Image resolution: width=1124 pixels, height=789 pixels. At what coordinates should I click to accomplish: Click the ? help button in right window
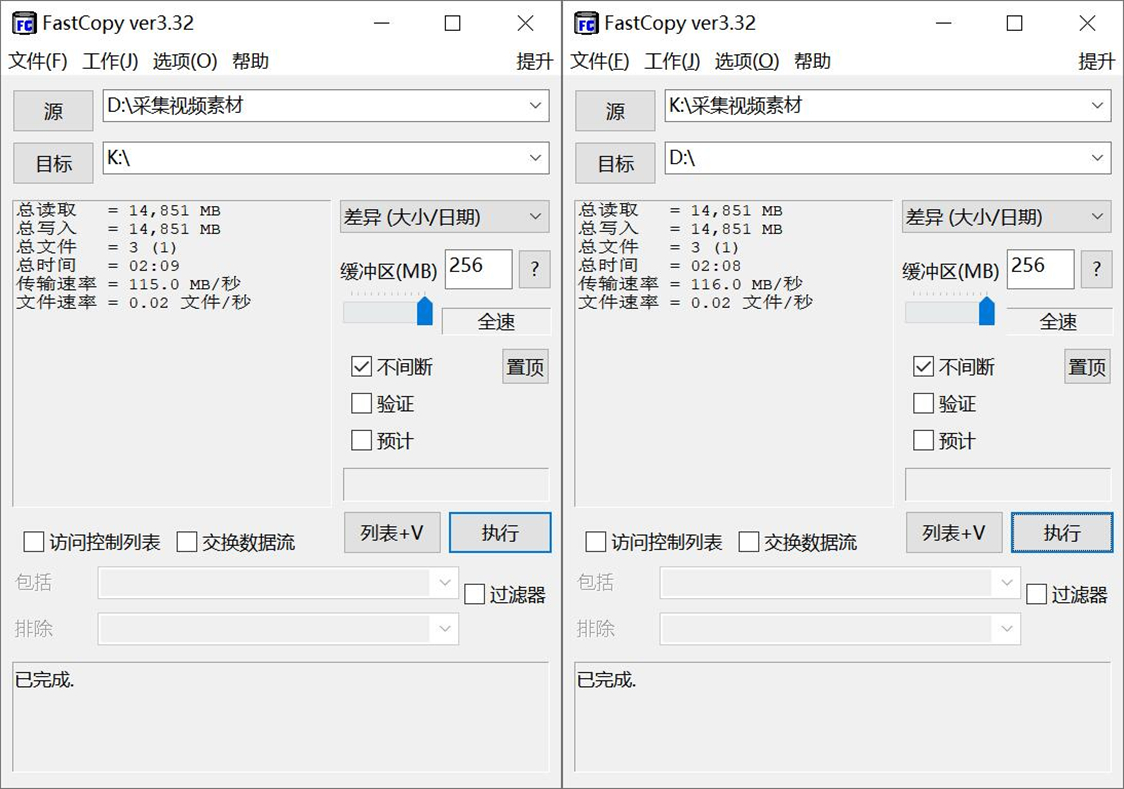pyautogui.click(x=1096, y=269)
